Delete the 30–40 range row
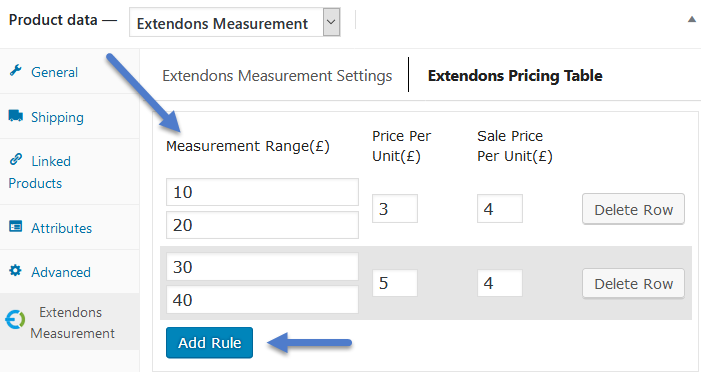 633,283
